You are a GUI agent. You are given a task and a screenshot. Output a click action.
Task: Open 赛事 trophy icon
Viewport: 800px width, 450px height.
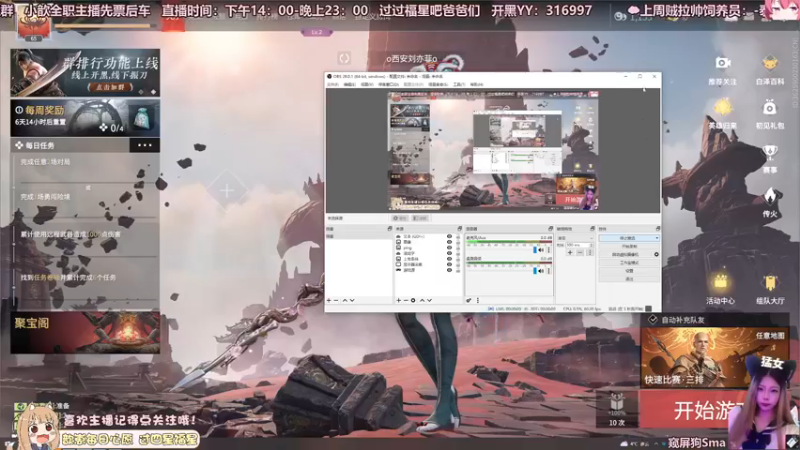pyautogui.click(x=769, y=152)
